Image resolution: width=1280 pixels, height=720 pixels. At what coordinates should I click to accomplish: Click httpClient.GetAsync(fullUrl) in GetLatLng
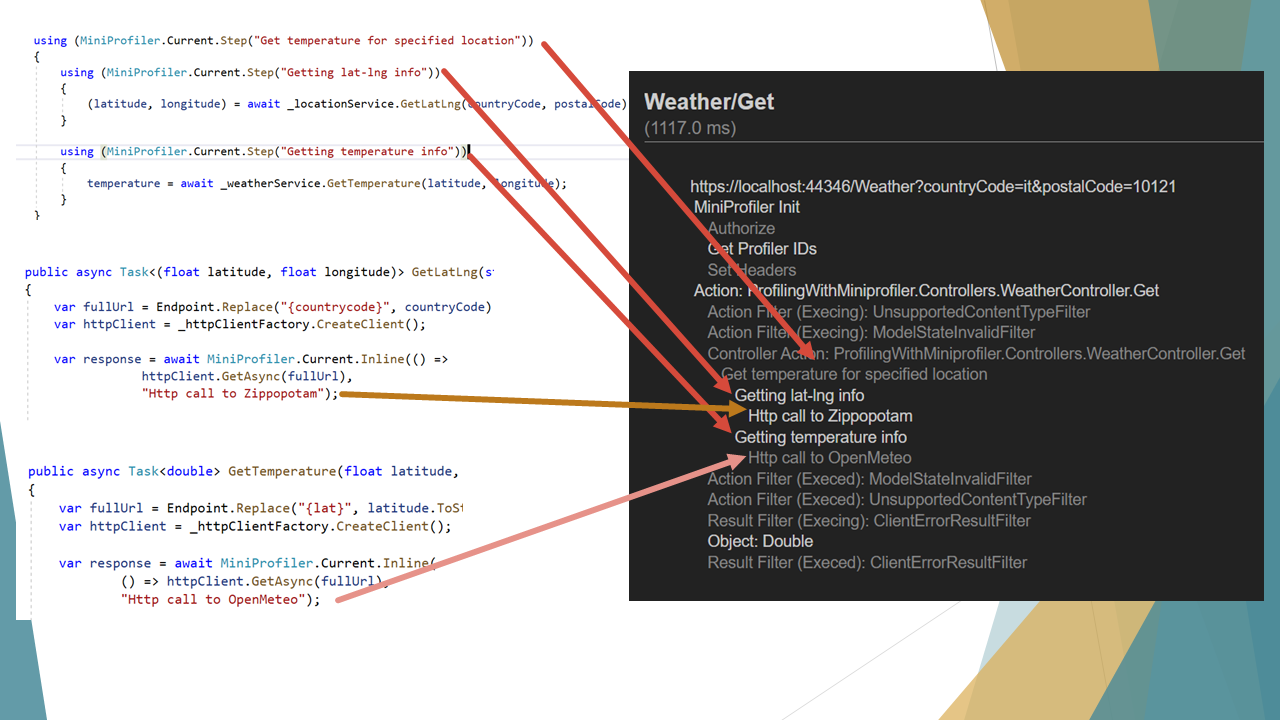tap(247, 376)
